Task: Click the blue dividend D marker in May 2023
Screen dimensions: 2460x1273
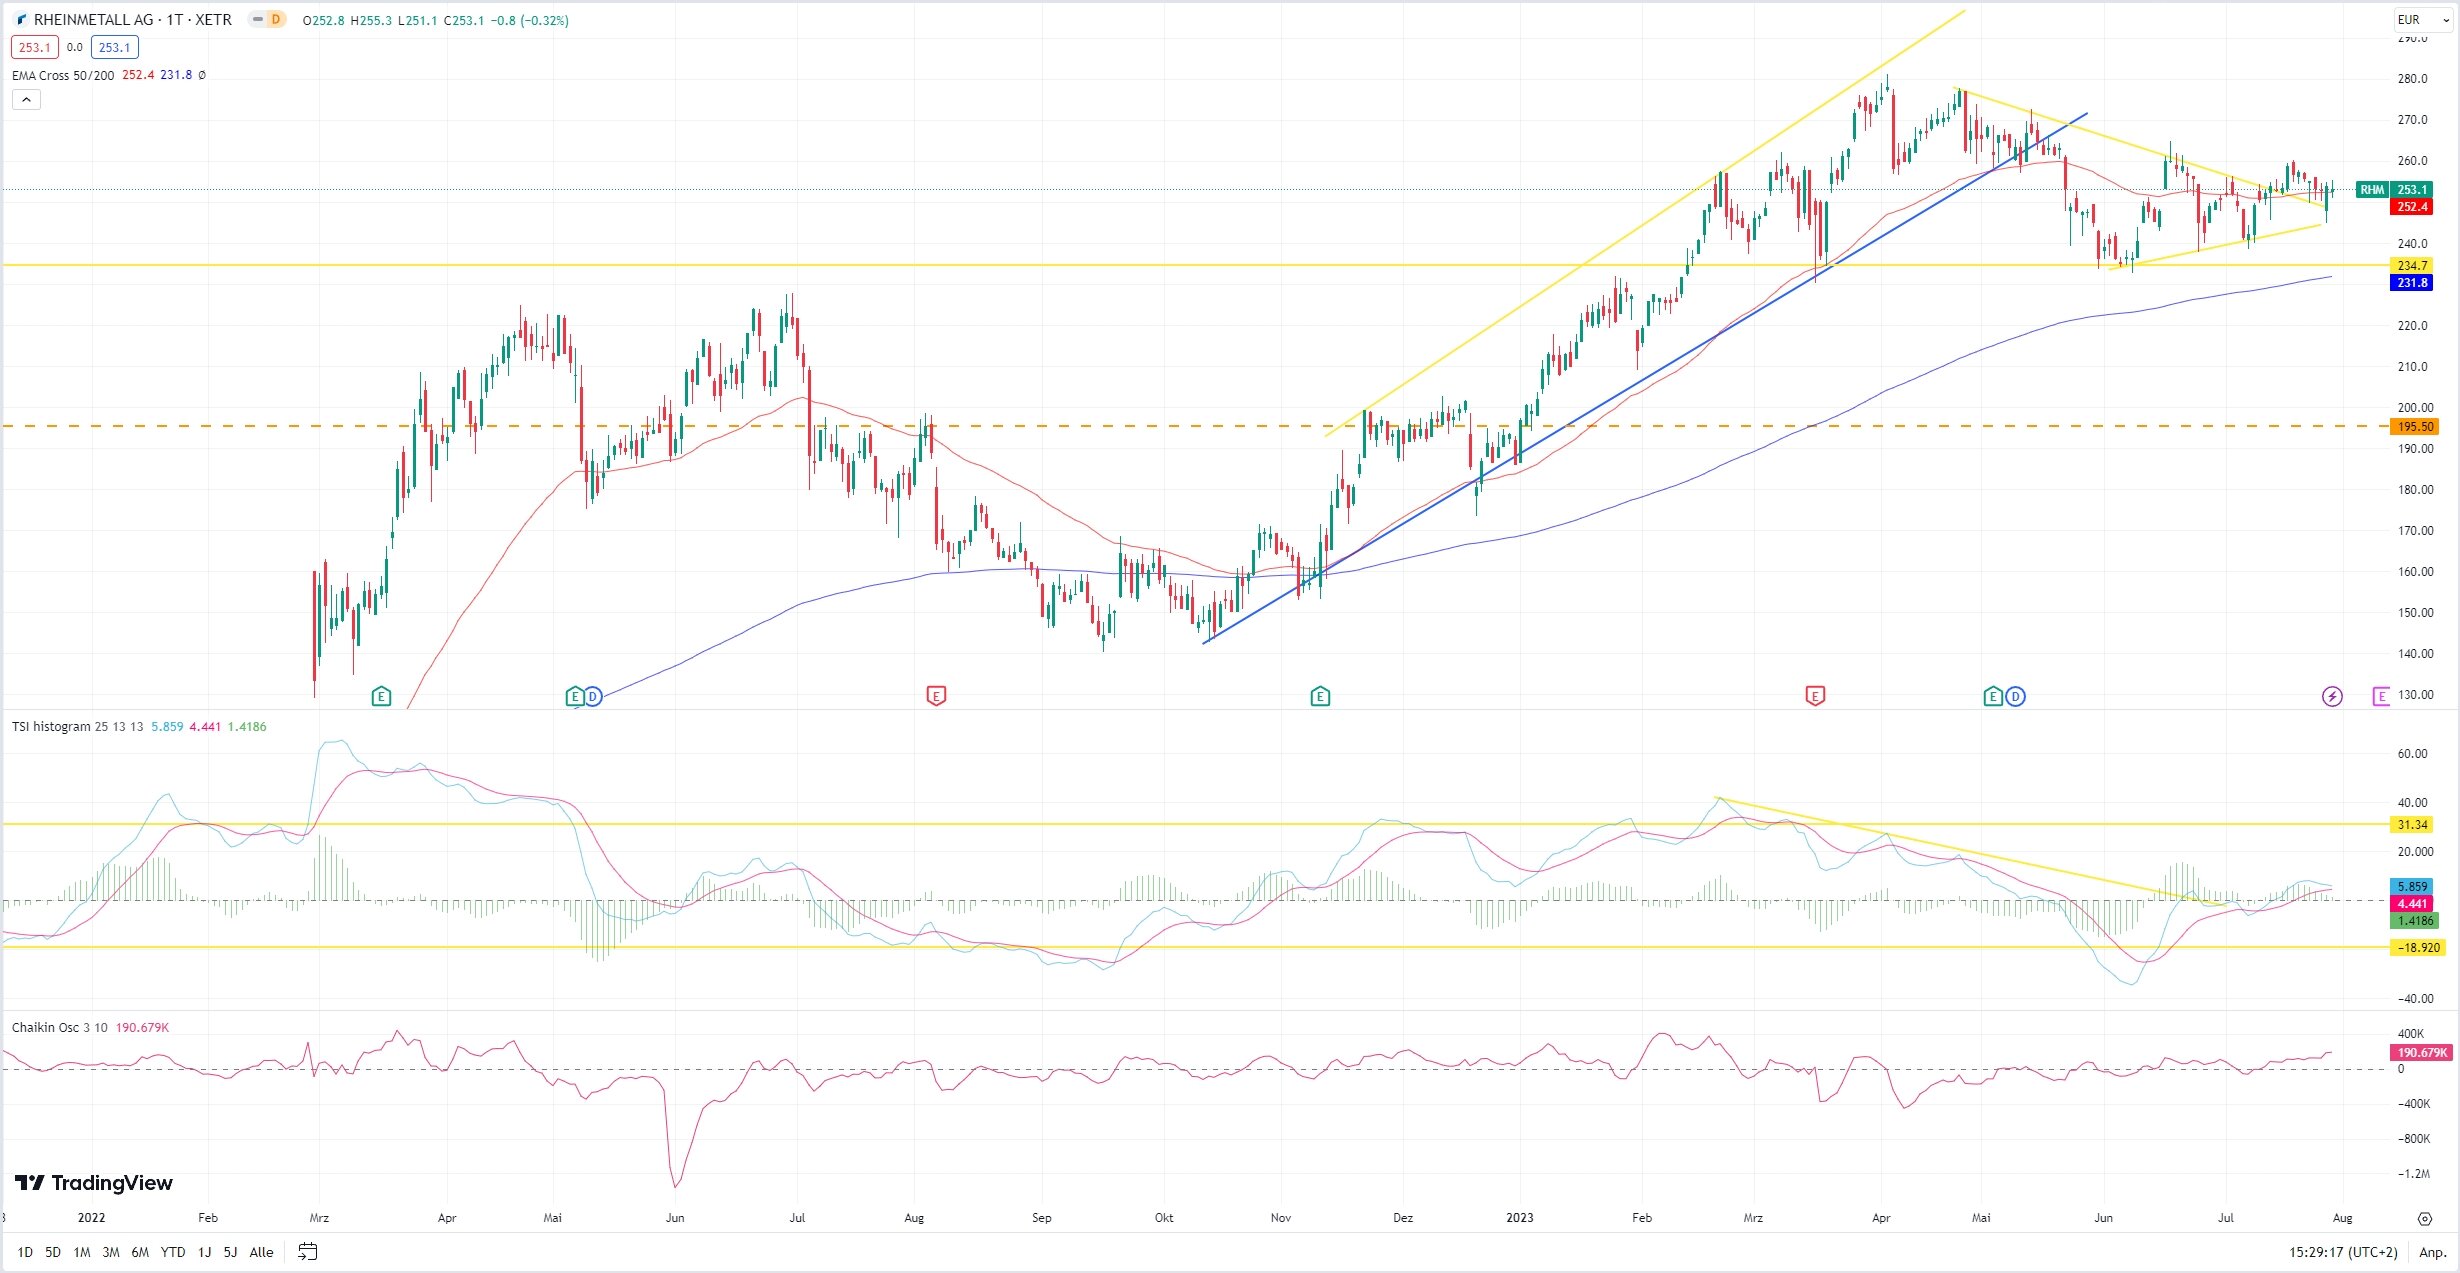Action: click(x=2015, y=696)
